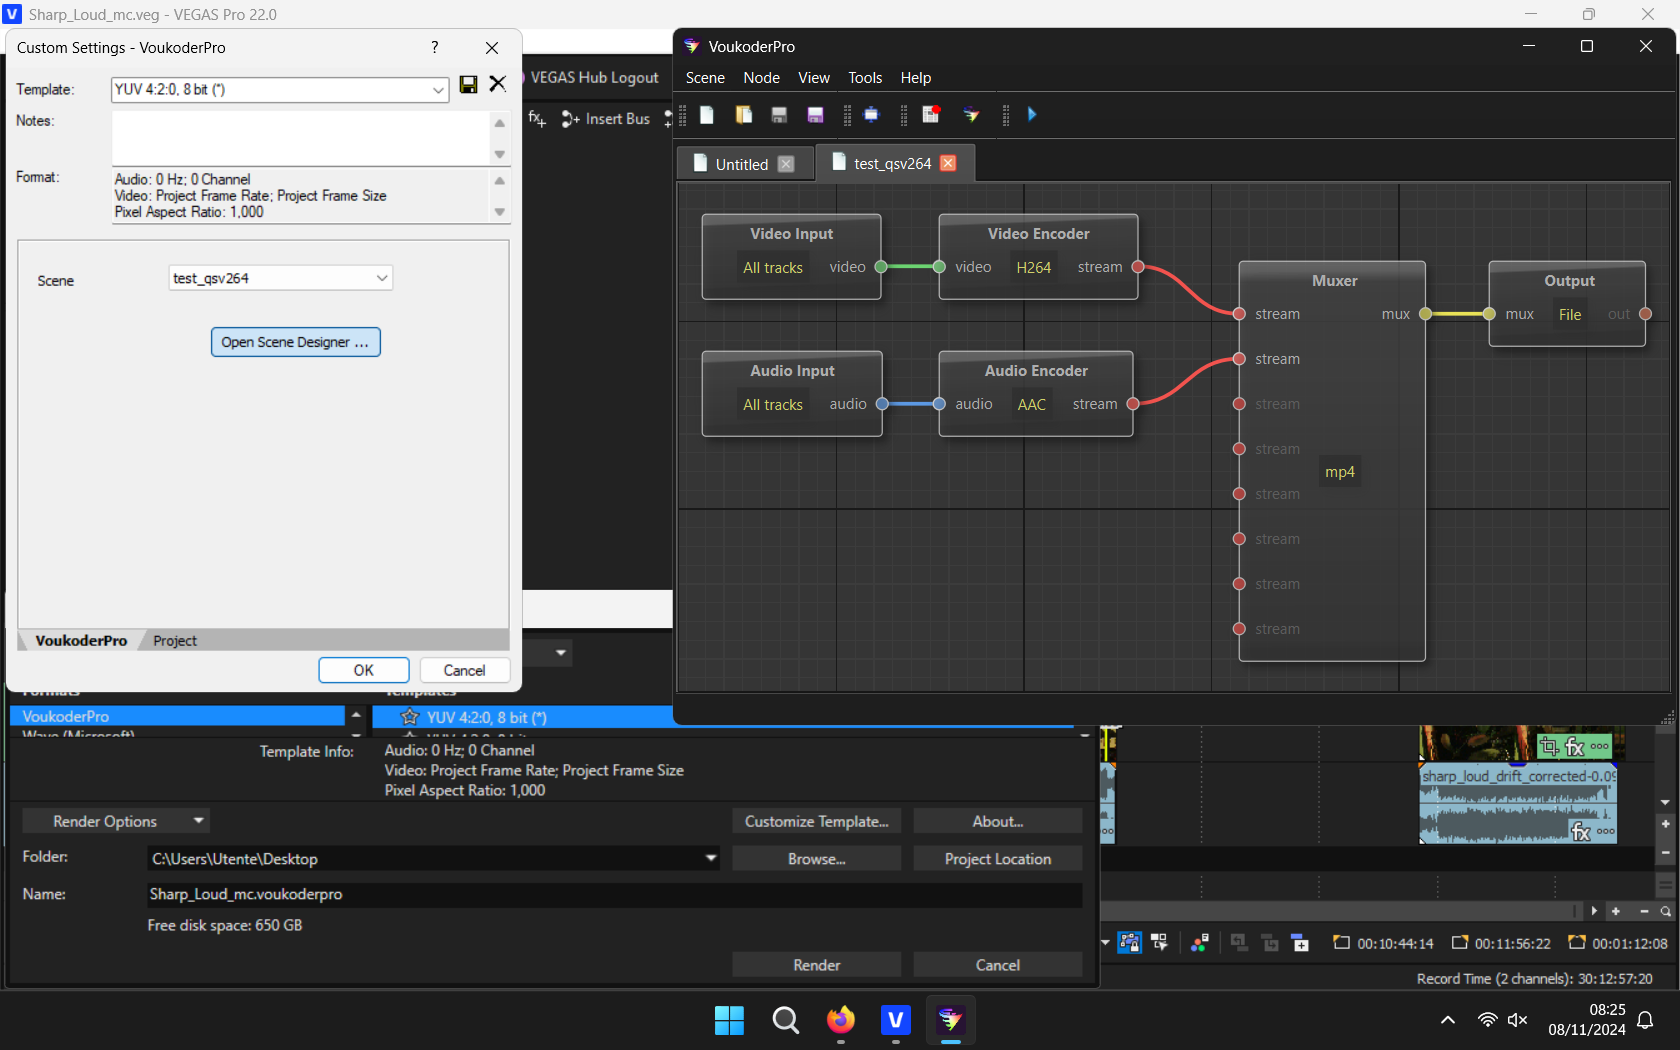The width and height of the screenshot is (1680, 1050).
Task: Click the Customize Template button
Action: tap(816, 821)
